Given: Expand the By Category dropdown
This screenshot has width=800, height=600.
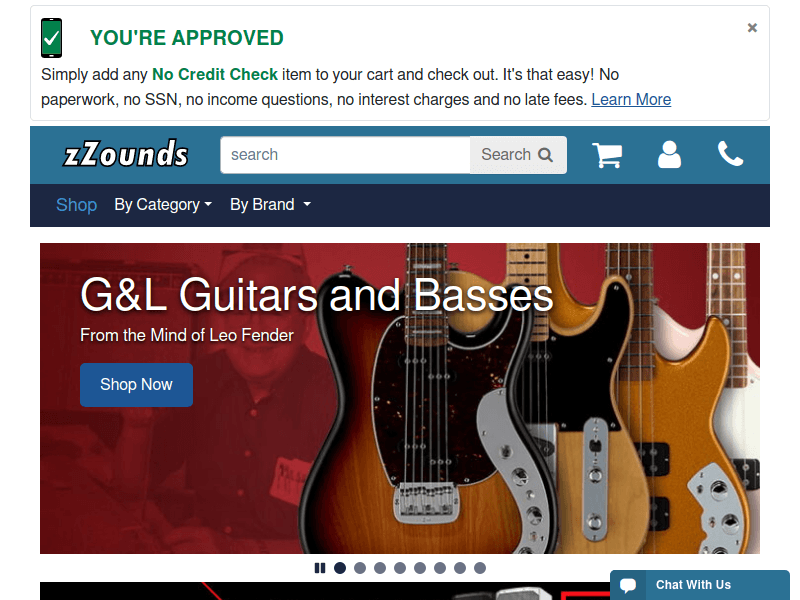Looking at the screenshot, I should (163, 205).
